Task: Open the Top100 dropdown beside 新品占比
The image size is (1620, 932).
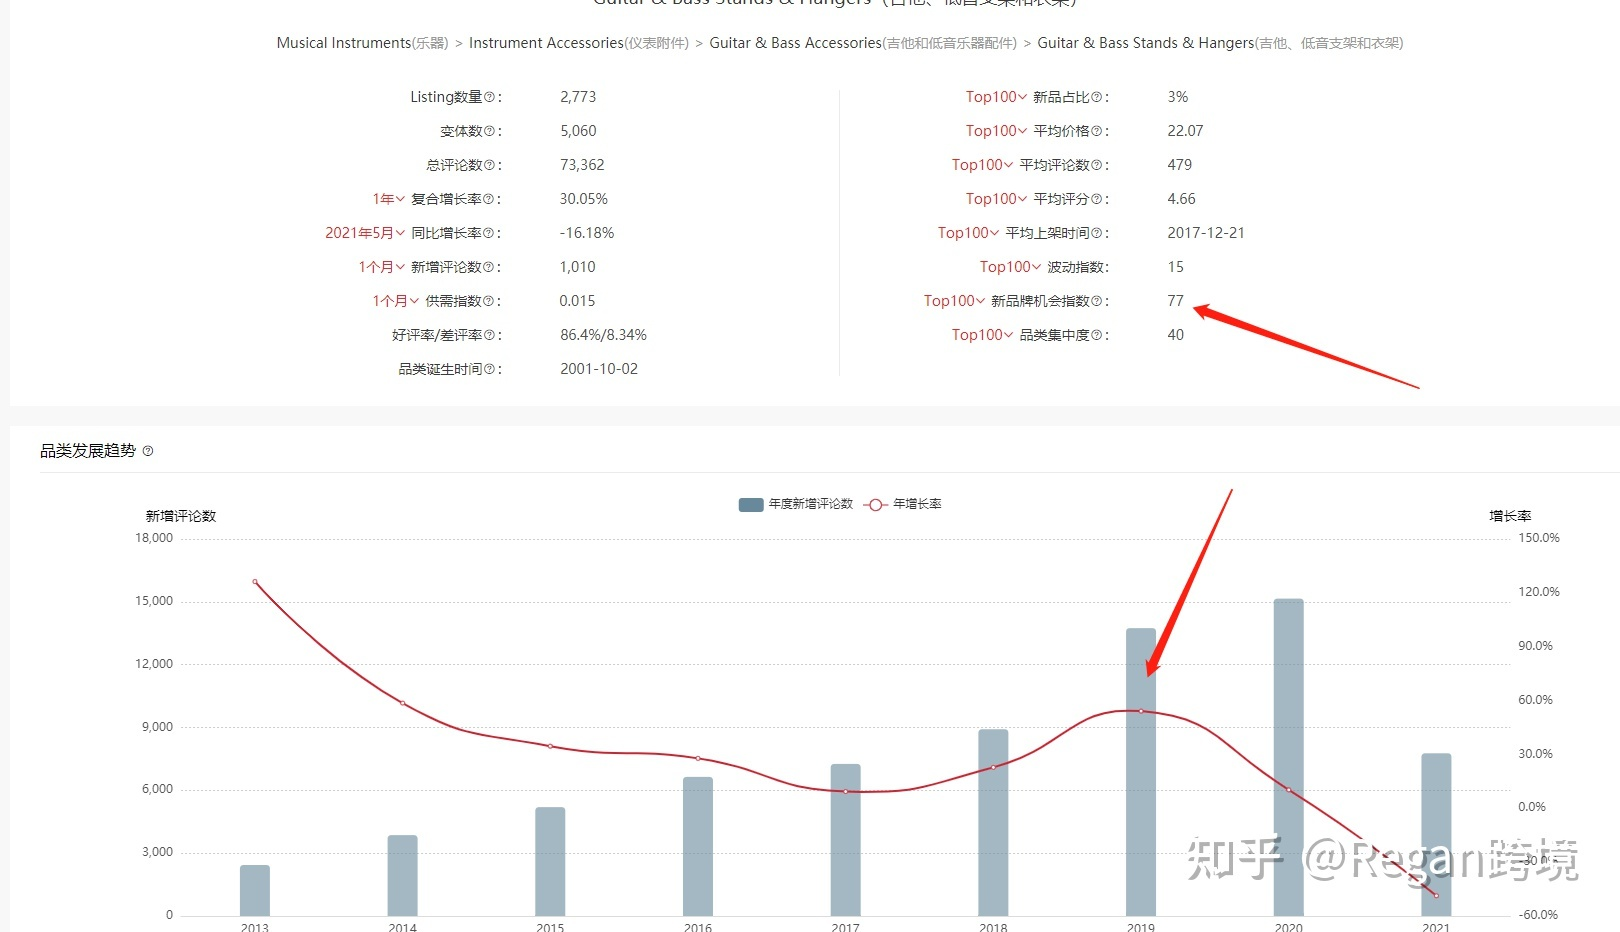Action: tap(995, 96)
